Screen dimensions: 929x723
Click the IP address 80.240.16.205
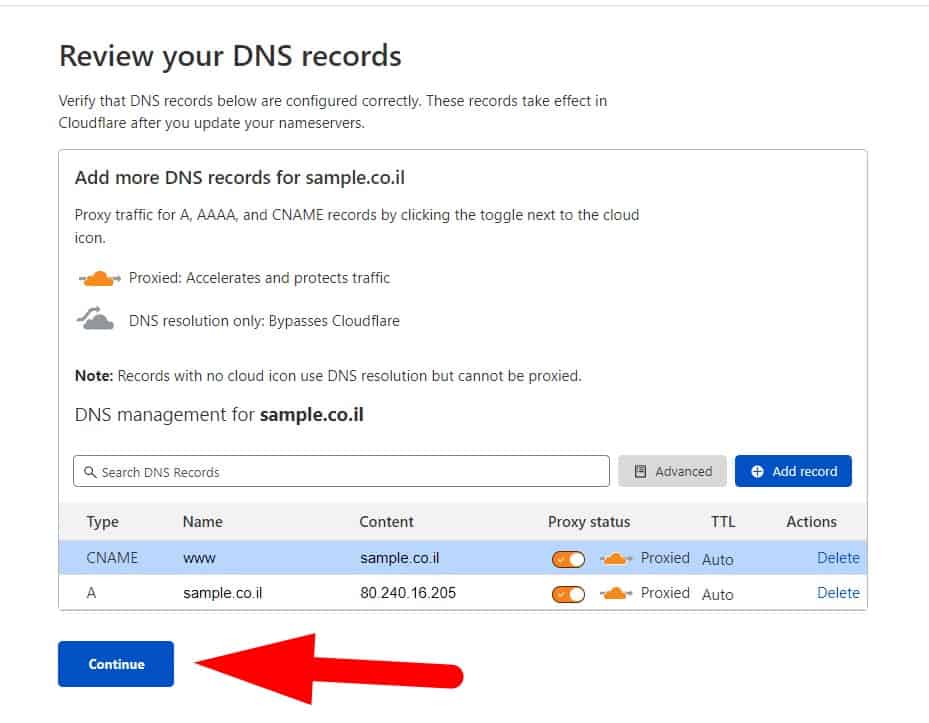tap(408, 593)
